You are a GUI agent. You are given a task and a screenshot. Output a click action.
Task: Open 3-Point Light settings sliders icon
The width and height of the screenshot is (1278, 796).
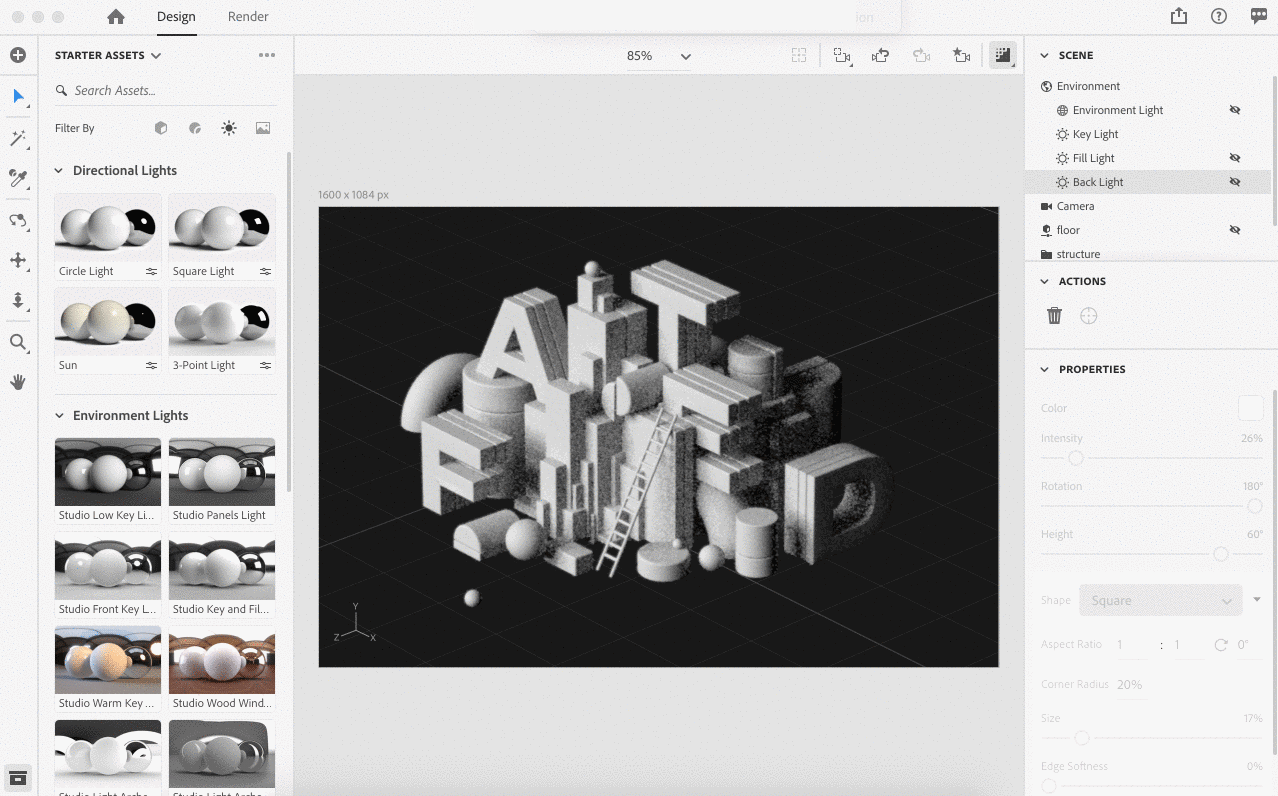pyautogui.click(x=266, y=365)
